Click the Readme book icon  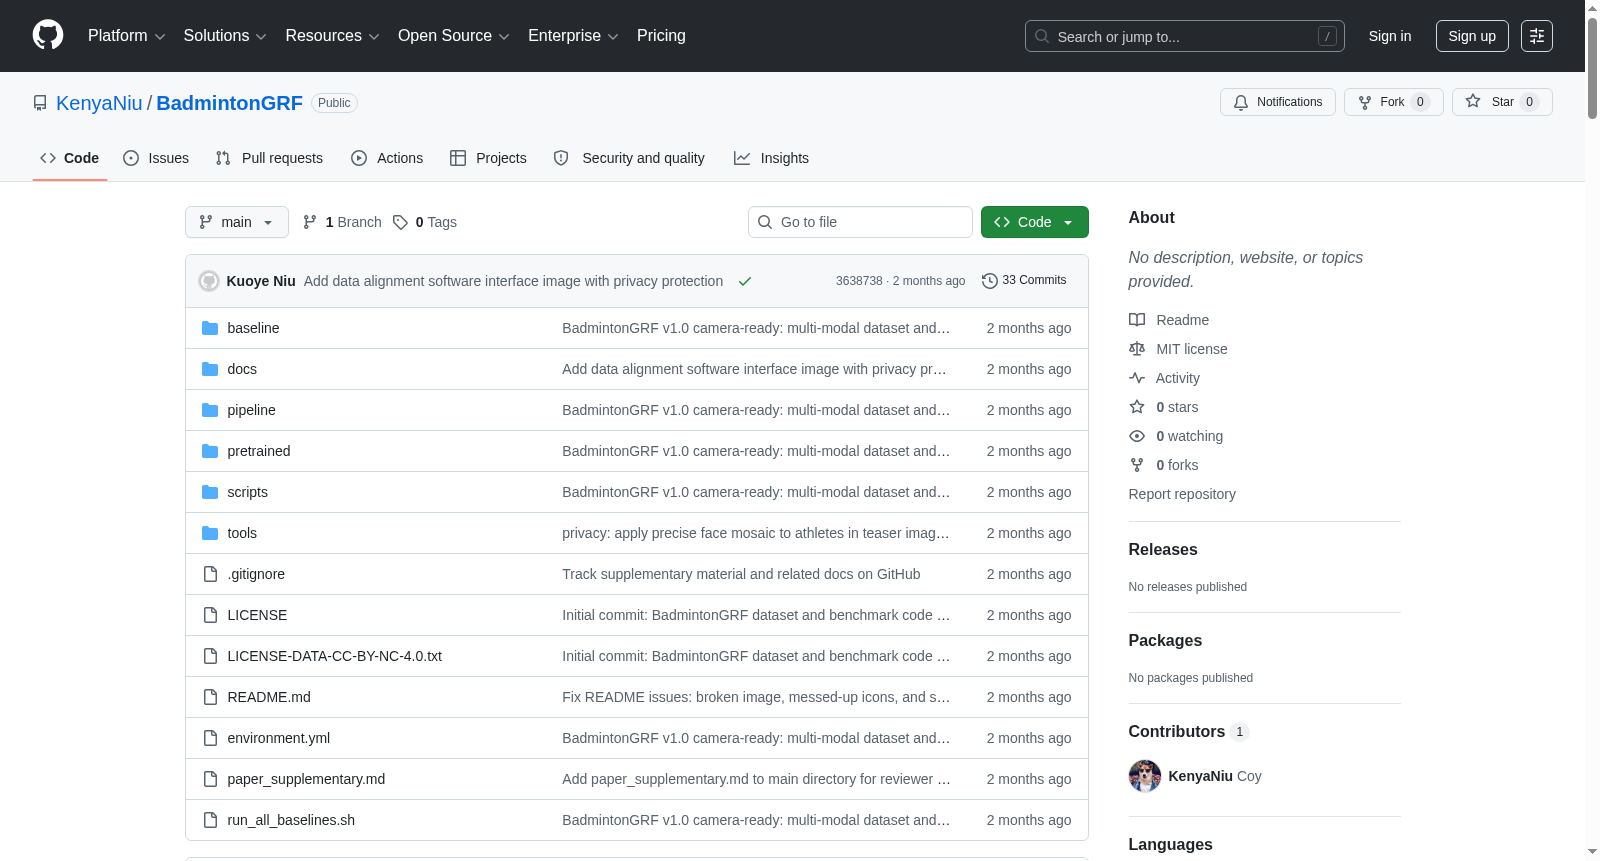[1137, 320]
